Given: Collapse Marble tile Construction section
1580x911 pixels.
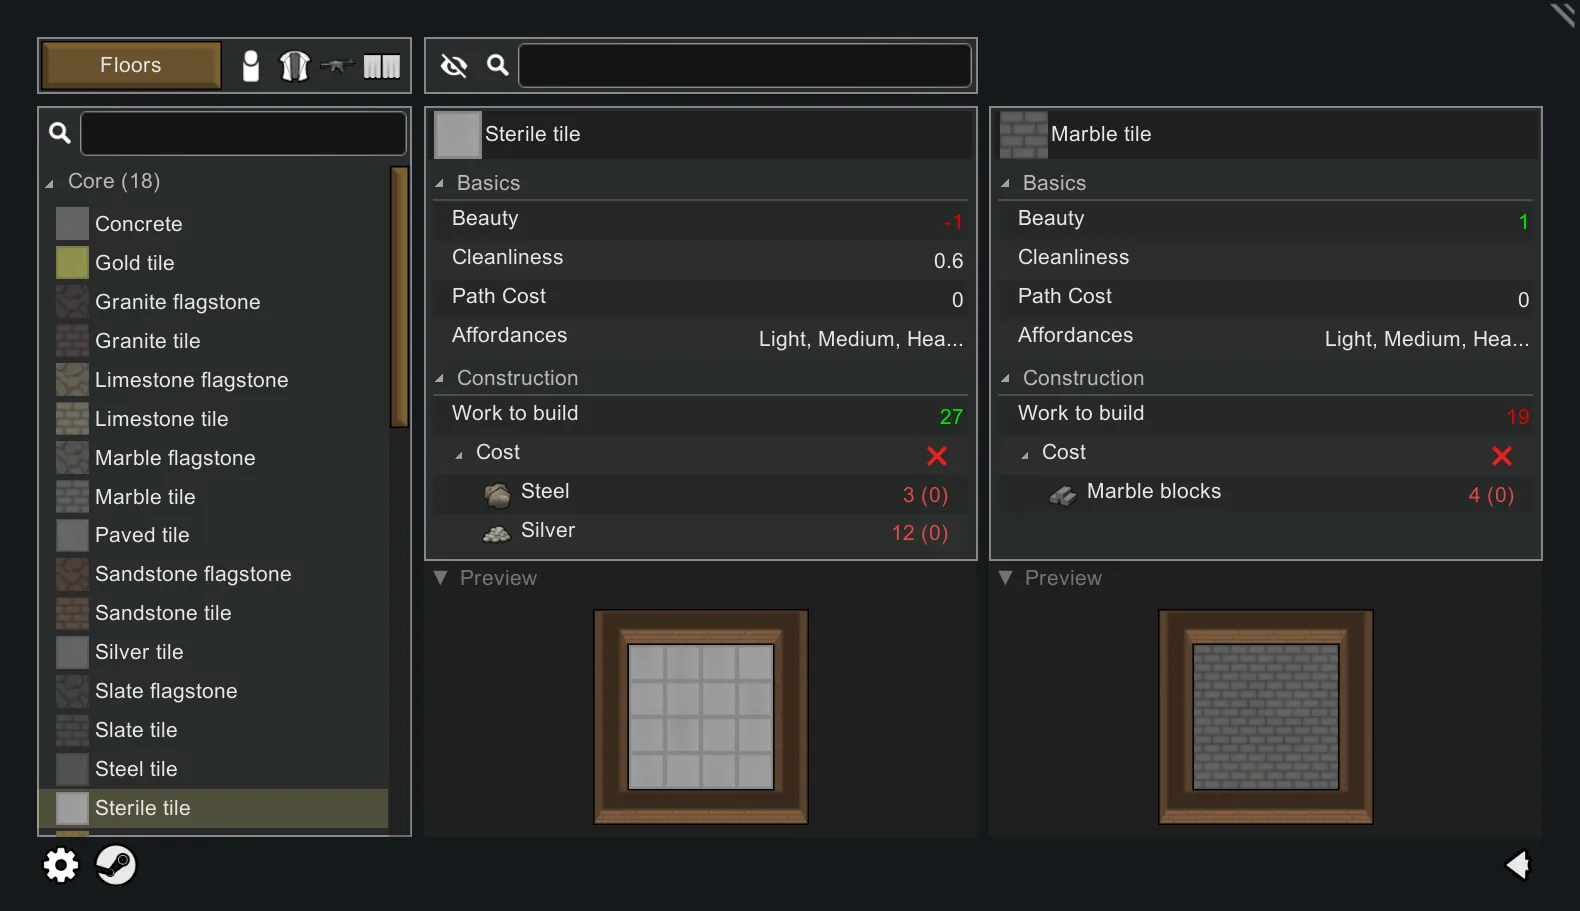Looking at the screenshot, I should click(1005, 379).
